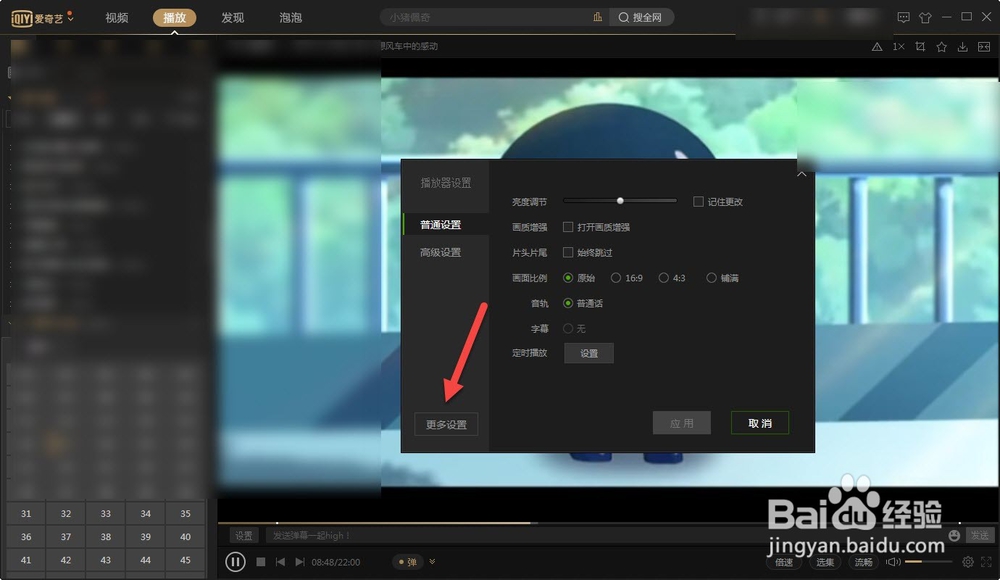
Task: Switch to mini-window mode icon
Action: click(984, 47)
